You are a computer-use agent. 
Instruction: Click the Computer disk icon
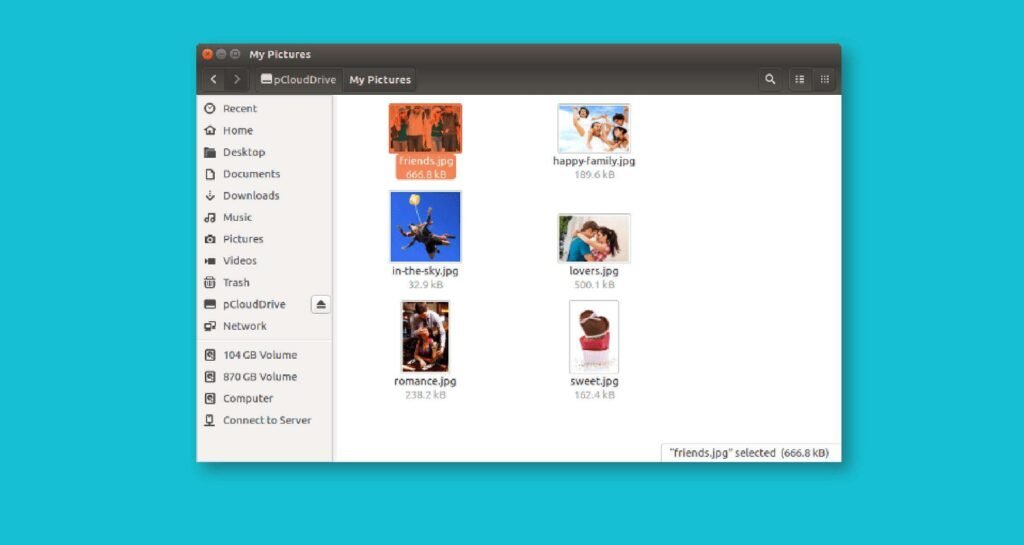tap(210, 398)
